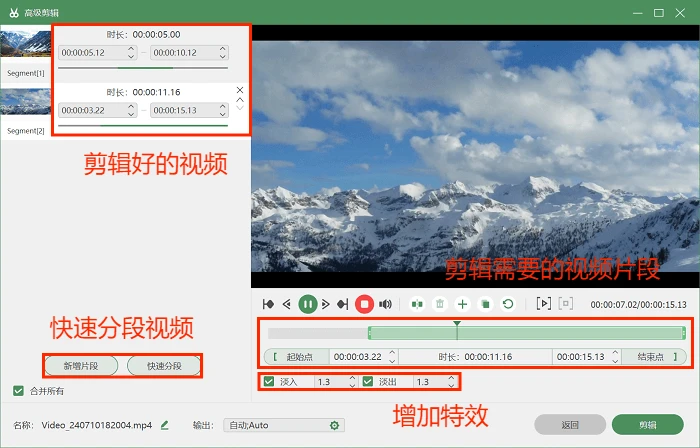Click Segment[1] duration text 00:00:05.00
700x448 pixels.
[156, 34]
